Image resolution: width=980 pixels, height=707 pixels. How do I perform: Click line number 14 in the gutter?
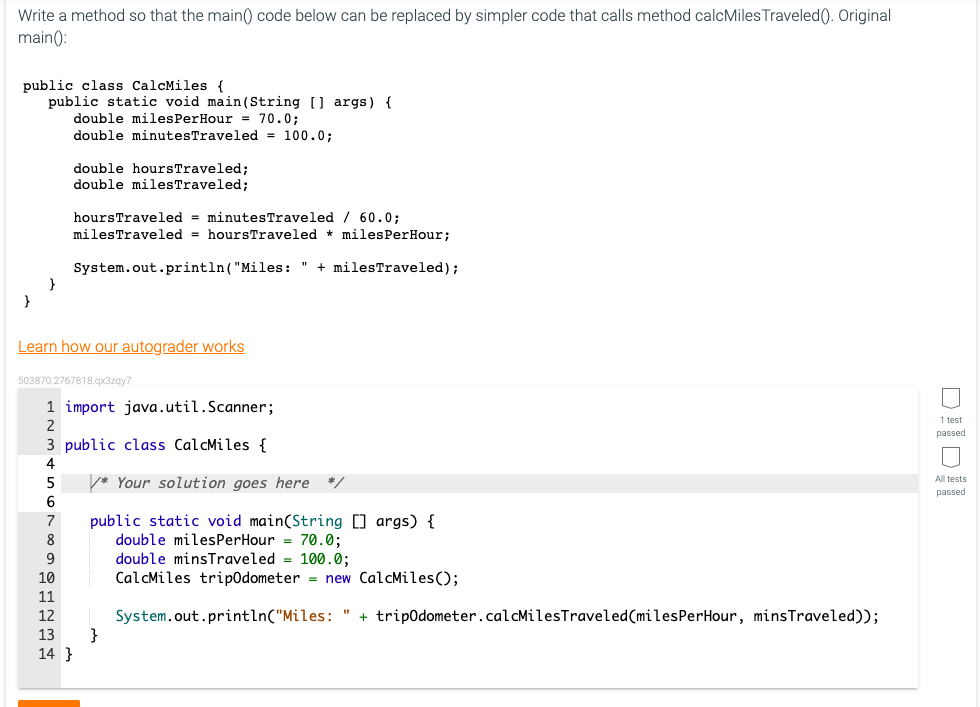[x=45, y=654]
